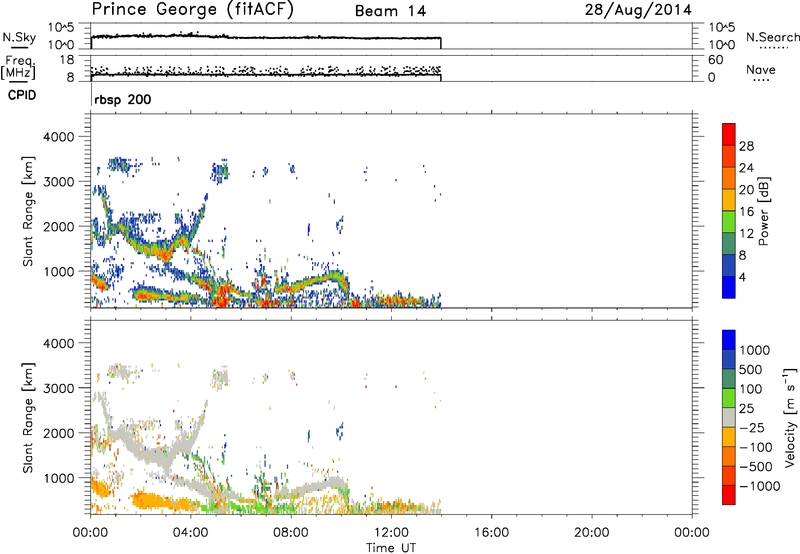Click the "1000" Velocity colorbar label
The width and height of the screenshot is (800, 554).
(755, 350)
